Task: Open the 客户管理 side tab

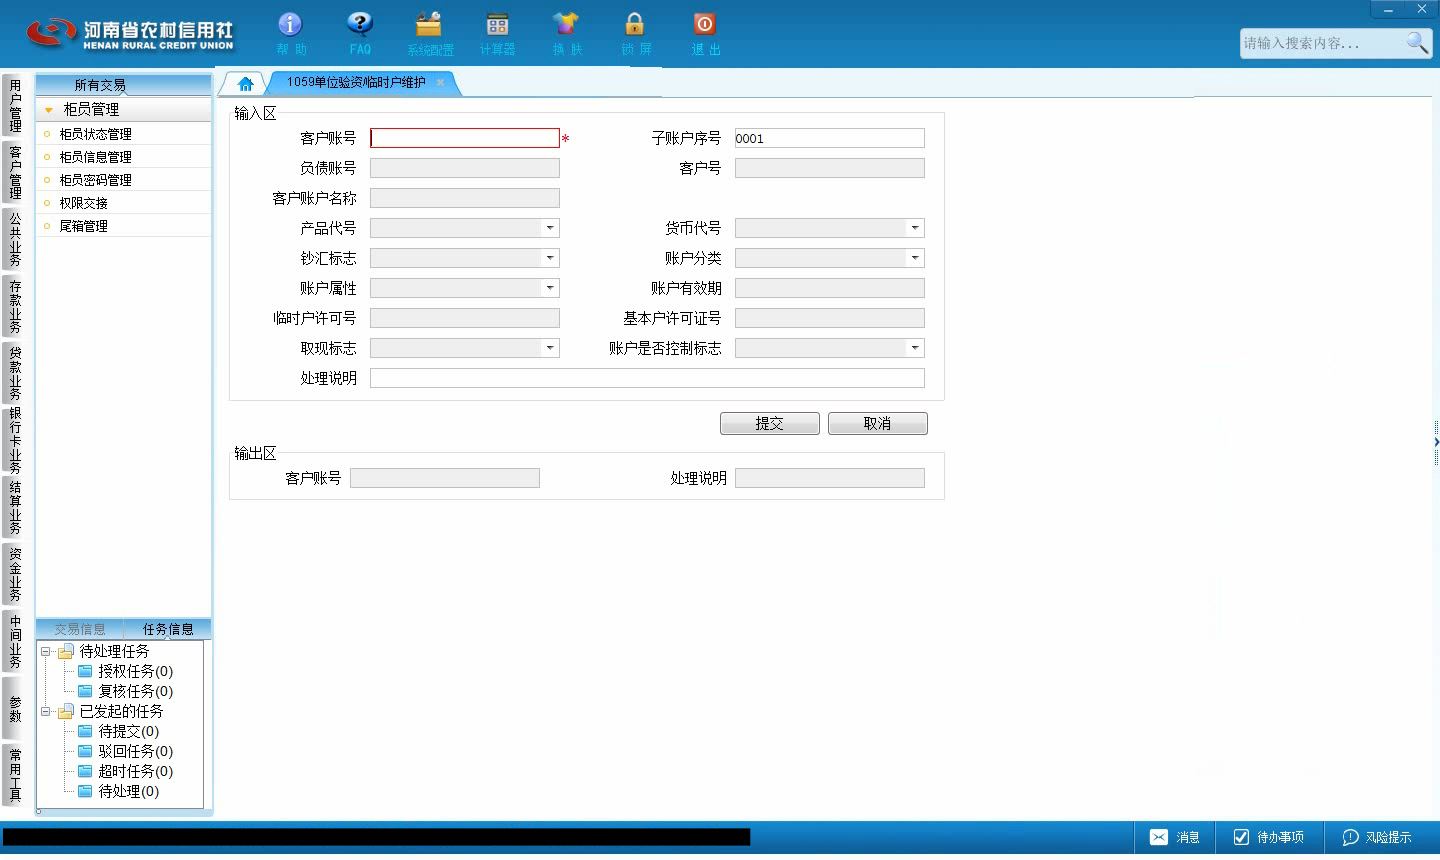Action: pyautogui.click(x=14, y=173)
